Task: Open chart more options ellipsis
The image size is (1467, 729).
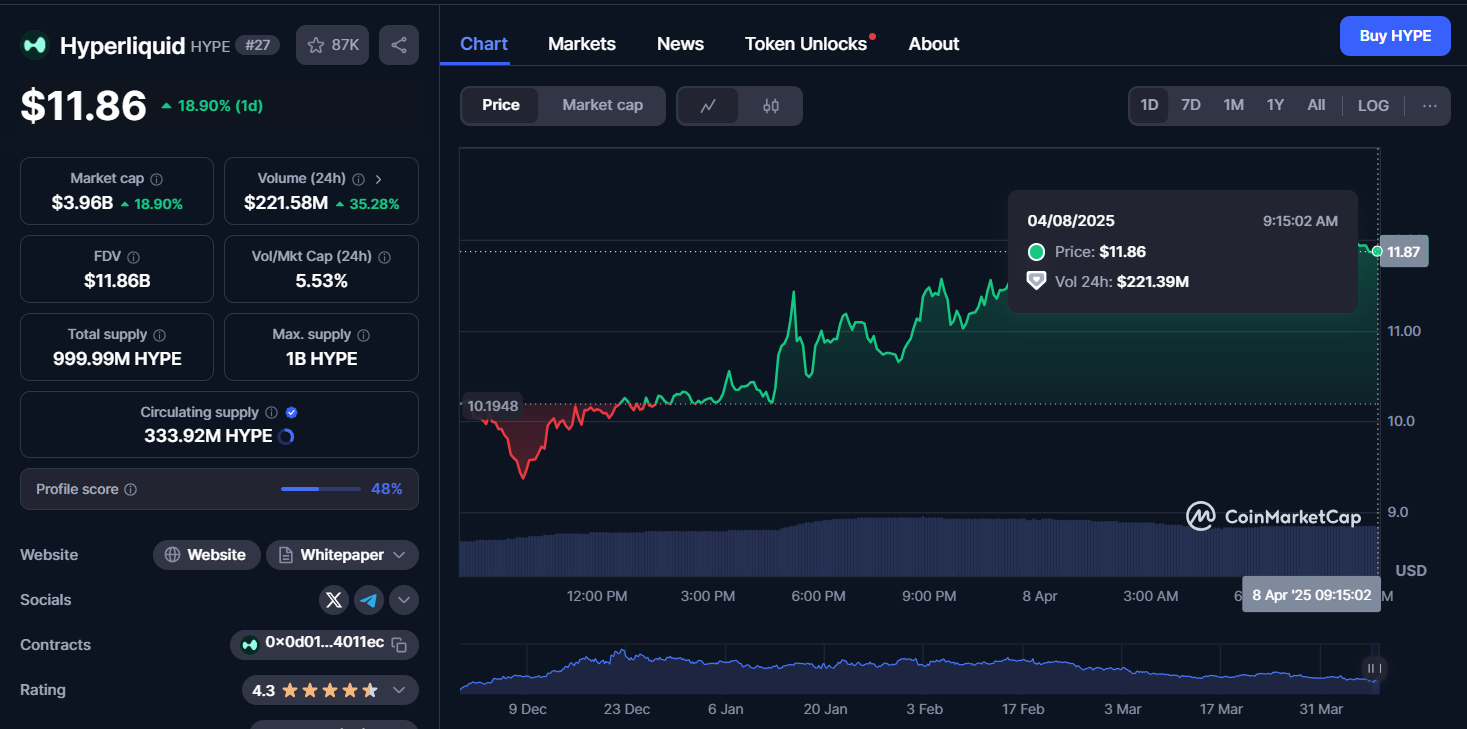Action: pos(1430,105)
